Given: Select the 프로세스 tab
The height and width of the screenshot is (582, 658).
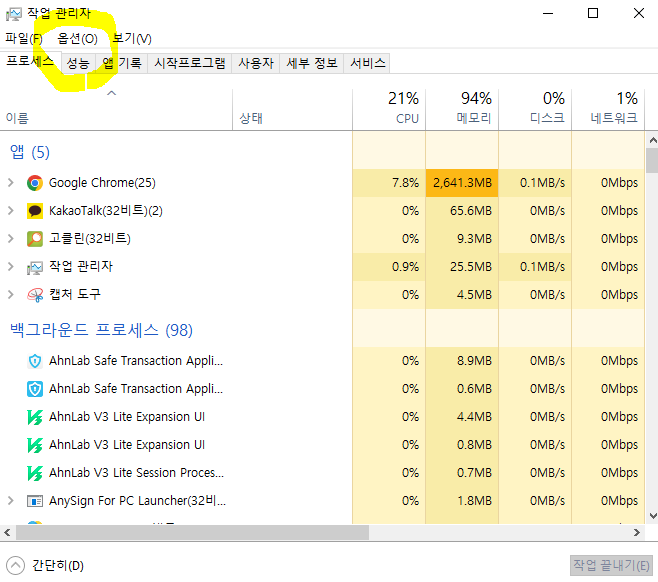Looking at the screenshot, I should [x=30, y=62].
